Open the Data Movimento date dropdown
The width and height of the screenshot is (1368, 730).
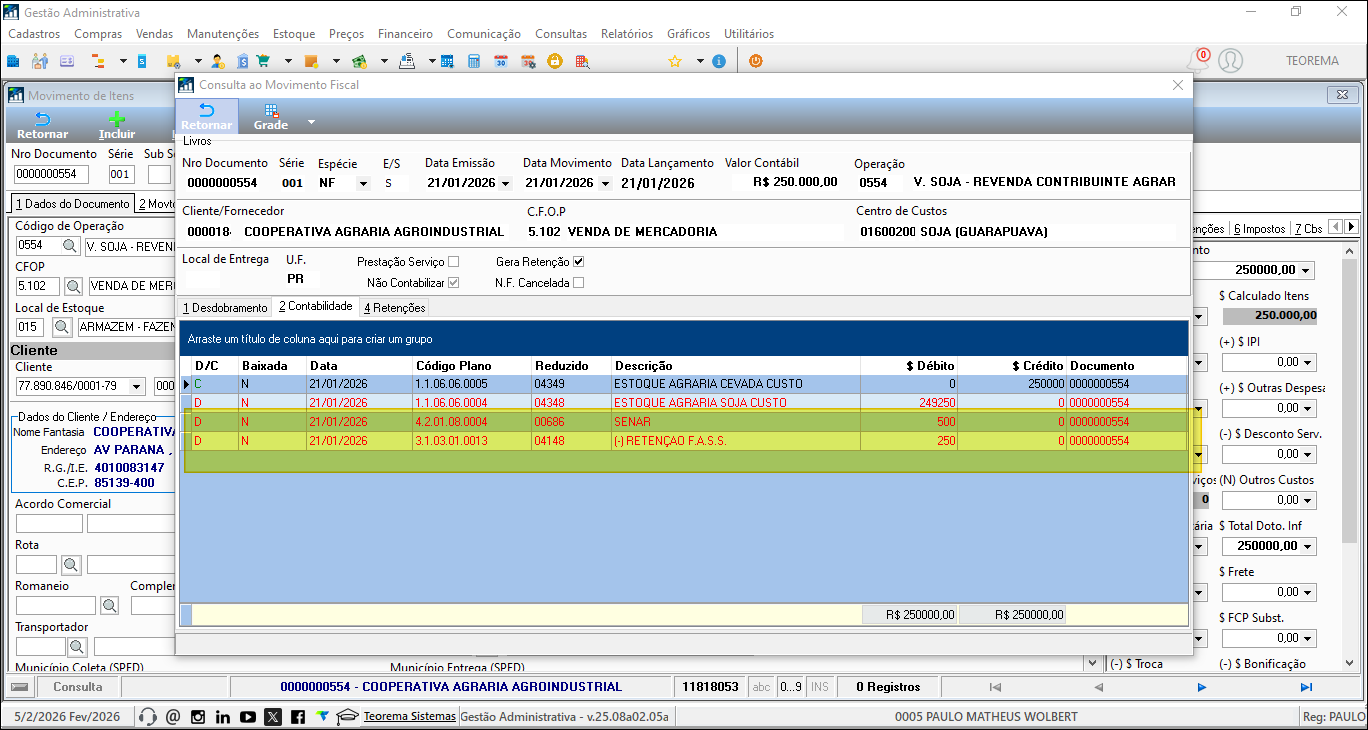pos(603,183)
